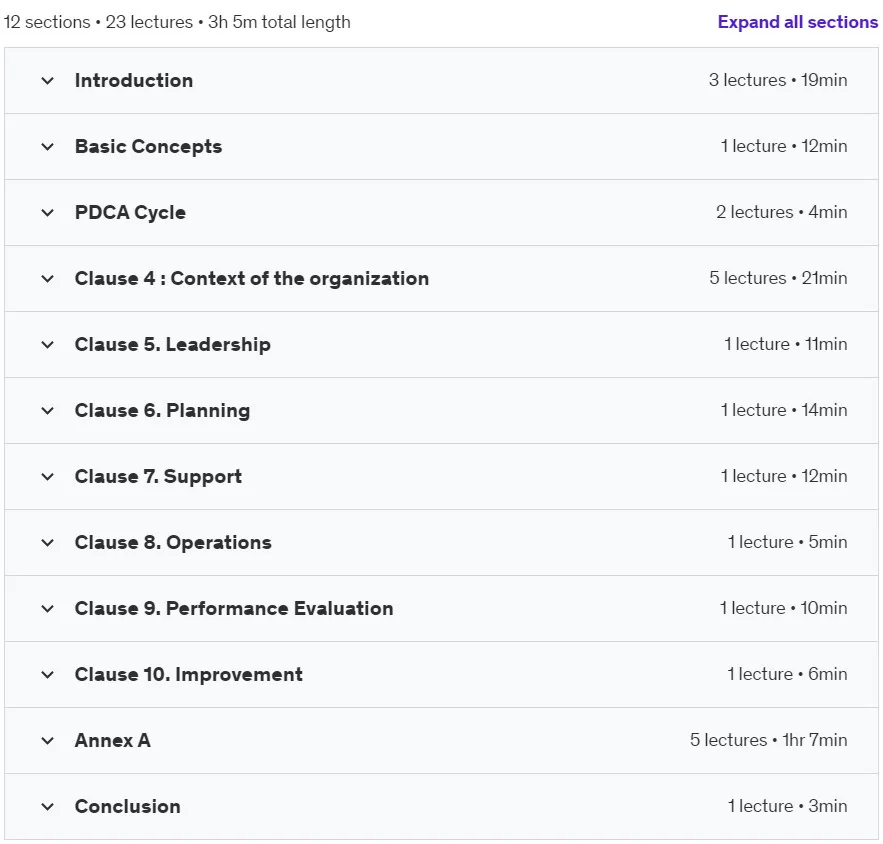
Task: Click the Clause 7. Support chevron
Action: pos(48,476)
